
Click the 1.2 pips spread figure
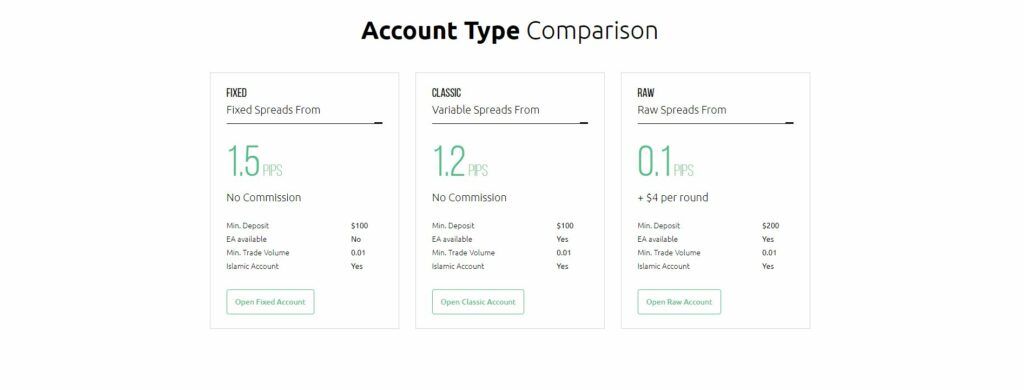460,161
